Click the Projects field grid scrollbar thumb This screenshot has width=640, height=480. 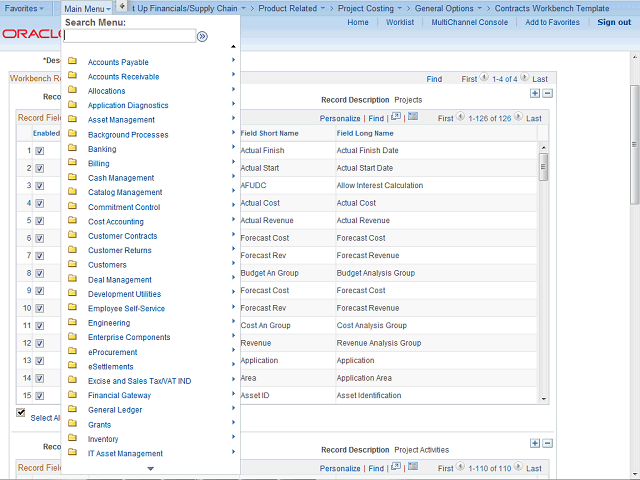(x=543, y=167)
